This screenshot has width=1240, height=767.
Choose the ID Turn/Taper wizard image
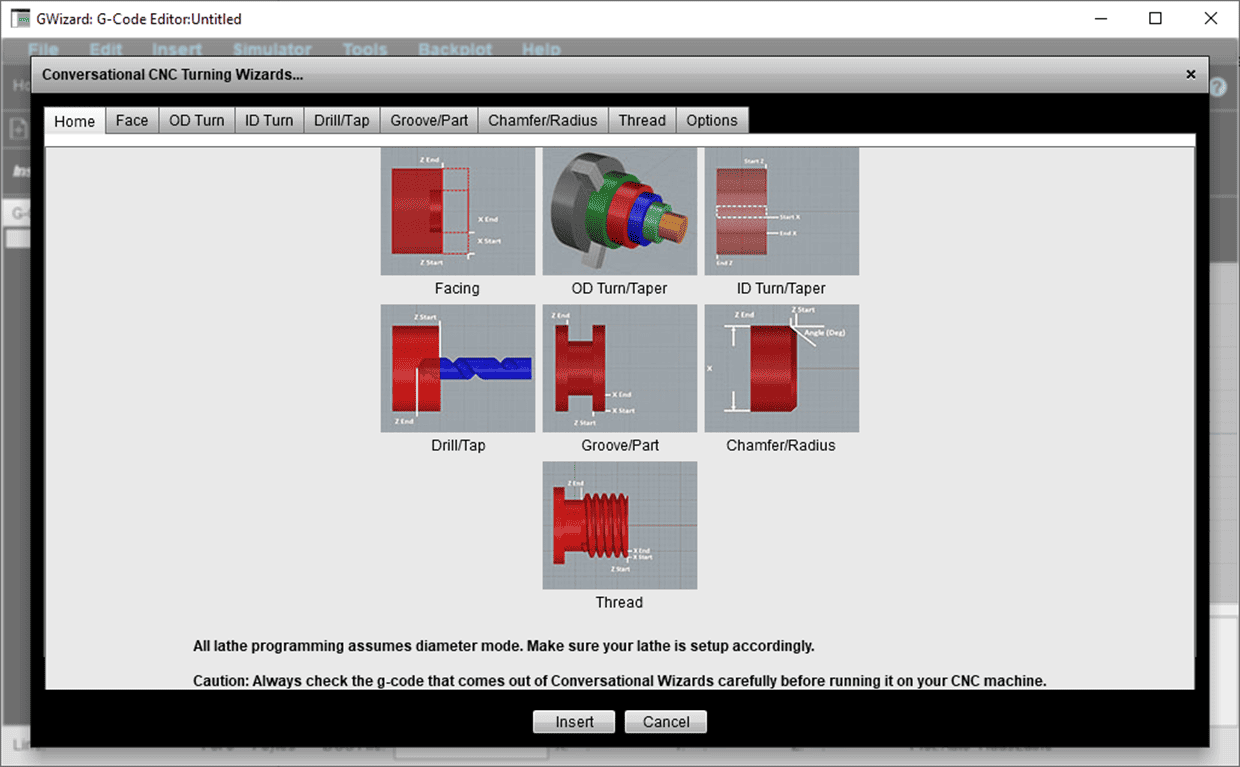click(781, 210)
